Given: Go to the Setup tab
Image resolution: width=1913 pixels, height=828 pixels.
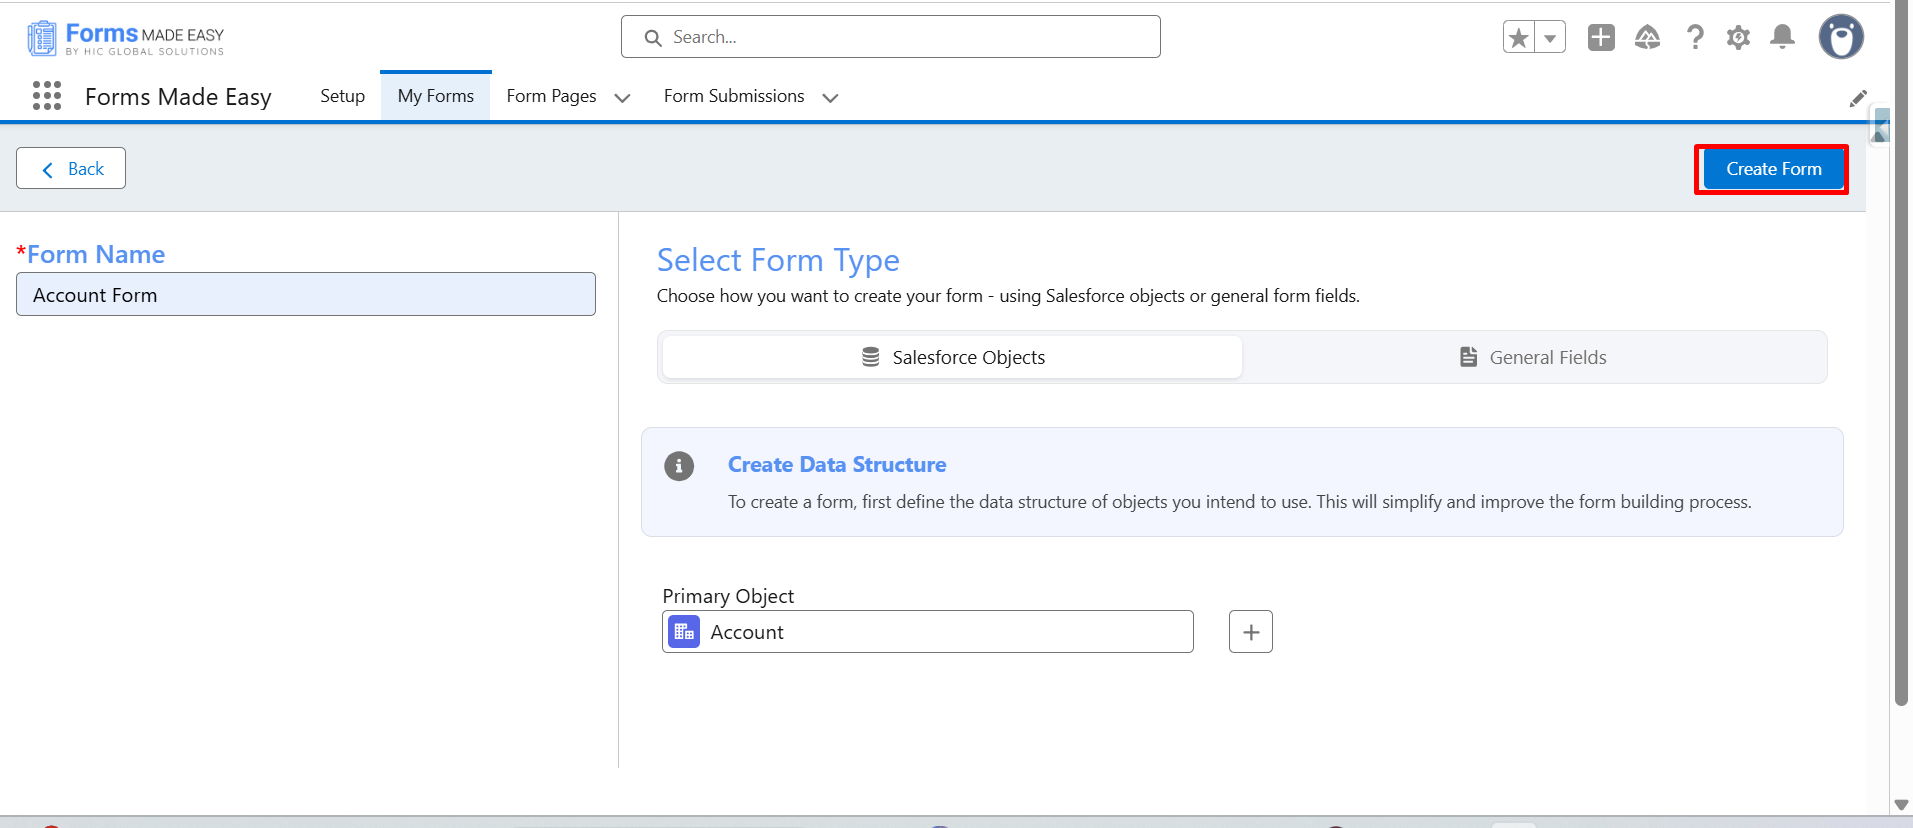Looking at the screenshot, I should click(x=342, y=96).
